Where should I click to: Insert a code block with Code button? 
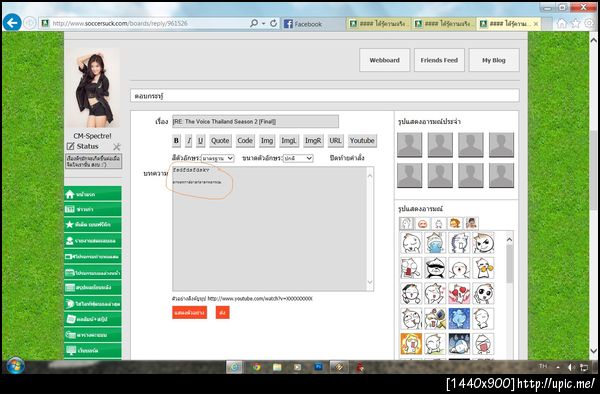(x=245, y=140)
